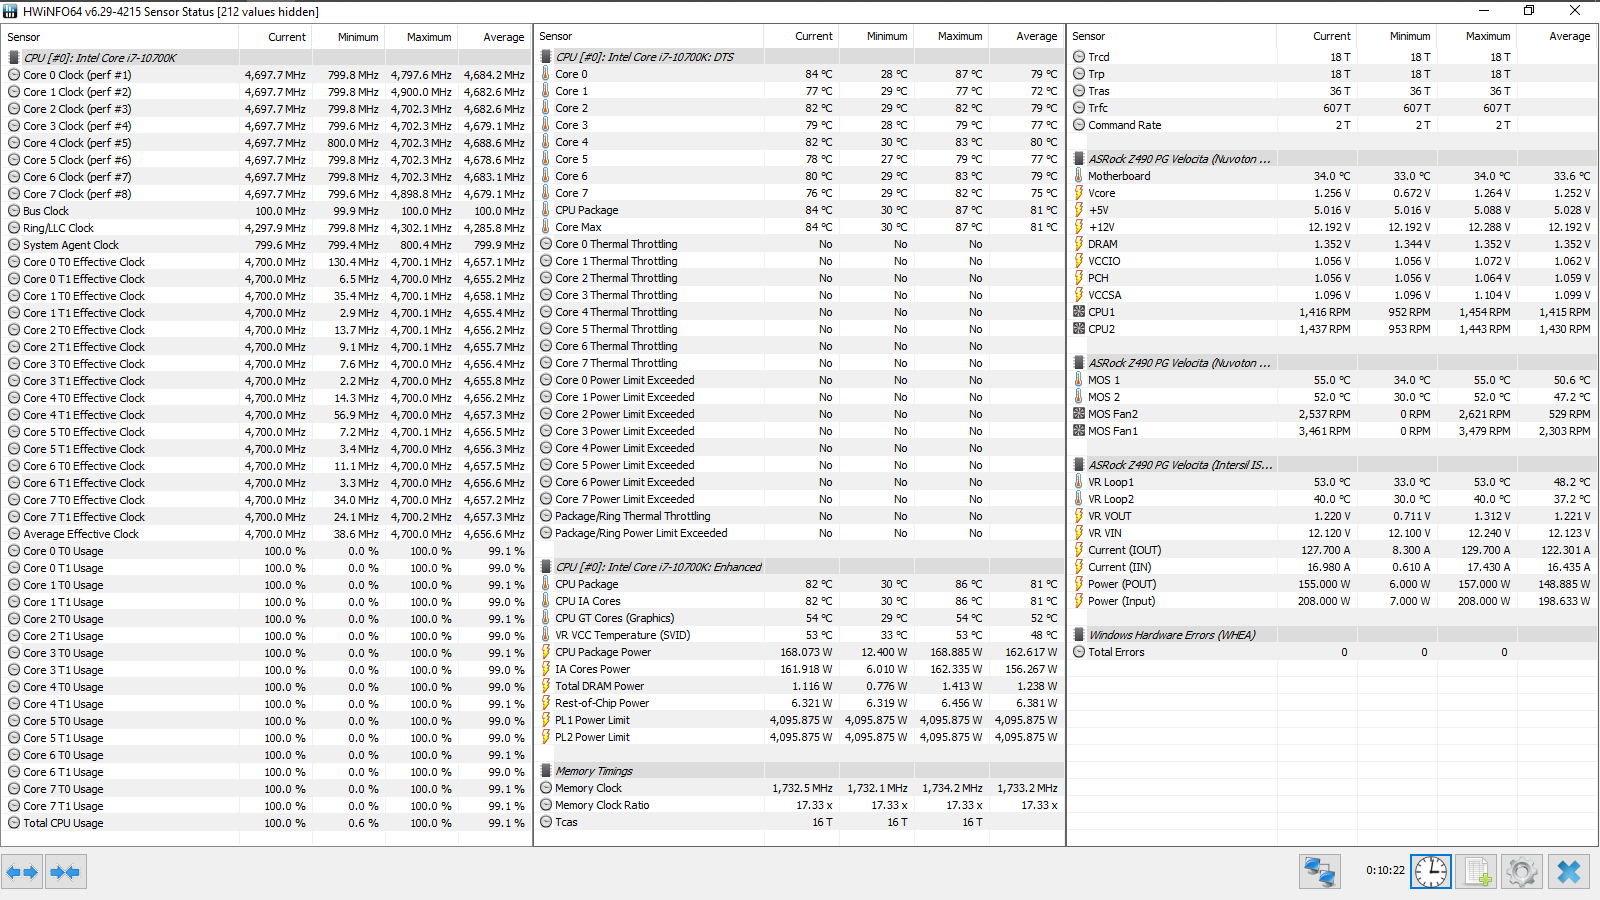This screenshot has width=1600, height=900.
Task: Select the Trfc timing row
Action: [x=1333, y=108]
